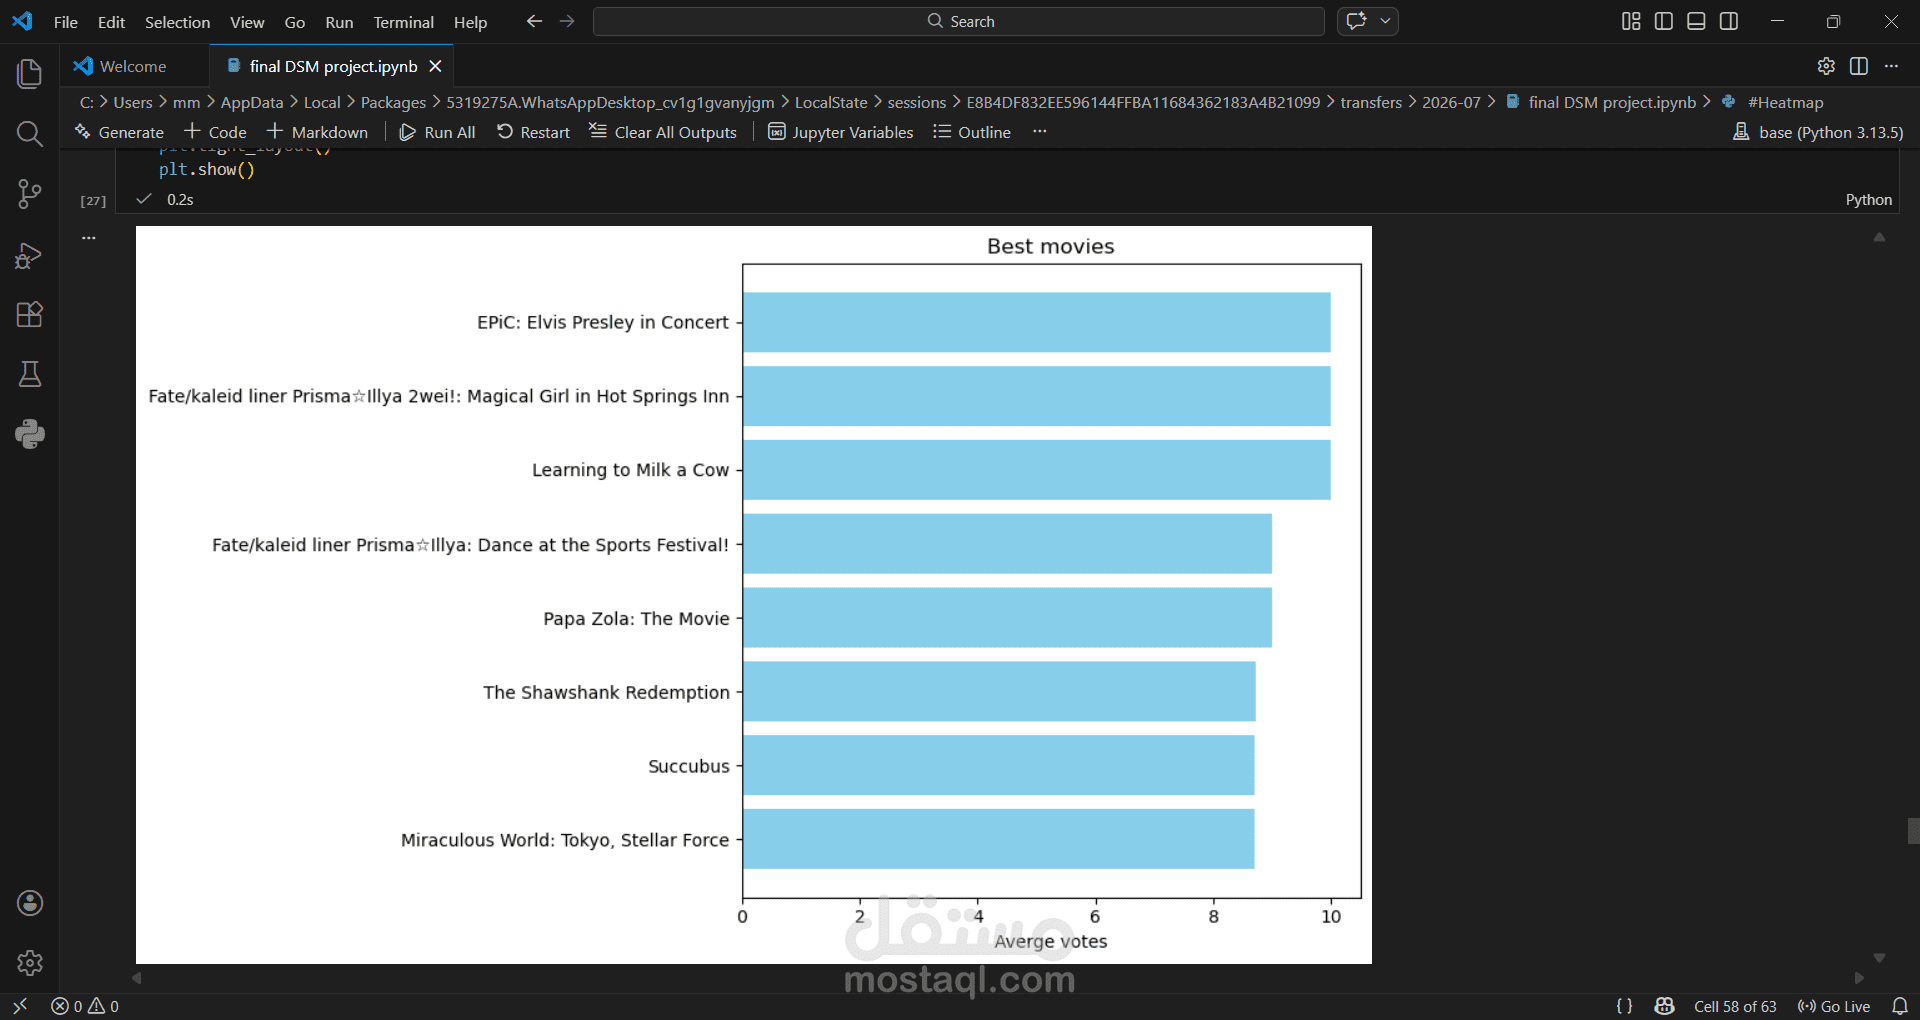Show errors and warnings problems panel

85,1006
